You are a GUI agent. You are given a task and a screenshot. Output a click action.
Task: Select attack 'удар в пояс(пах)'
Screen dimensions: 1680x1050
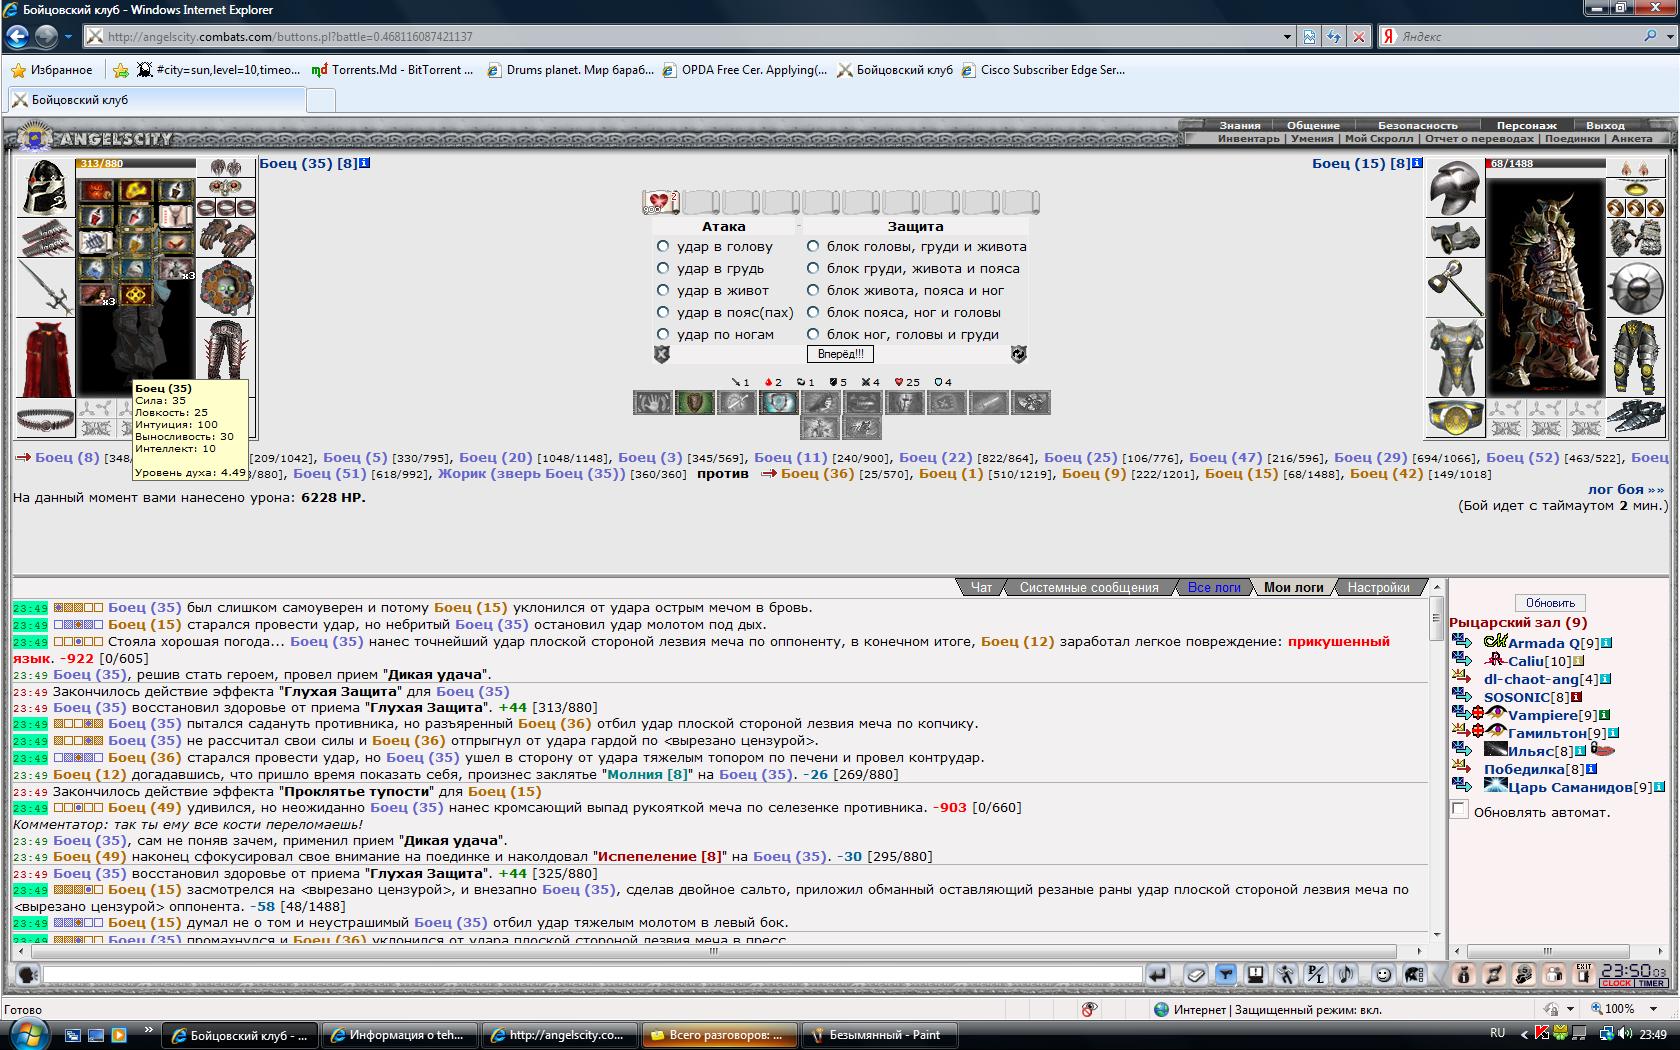[x=663, y=312]
